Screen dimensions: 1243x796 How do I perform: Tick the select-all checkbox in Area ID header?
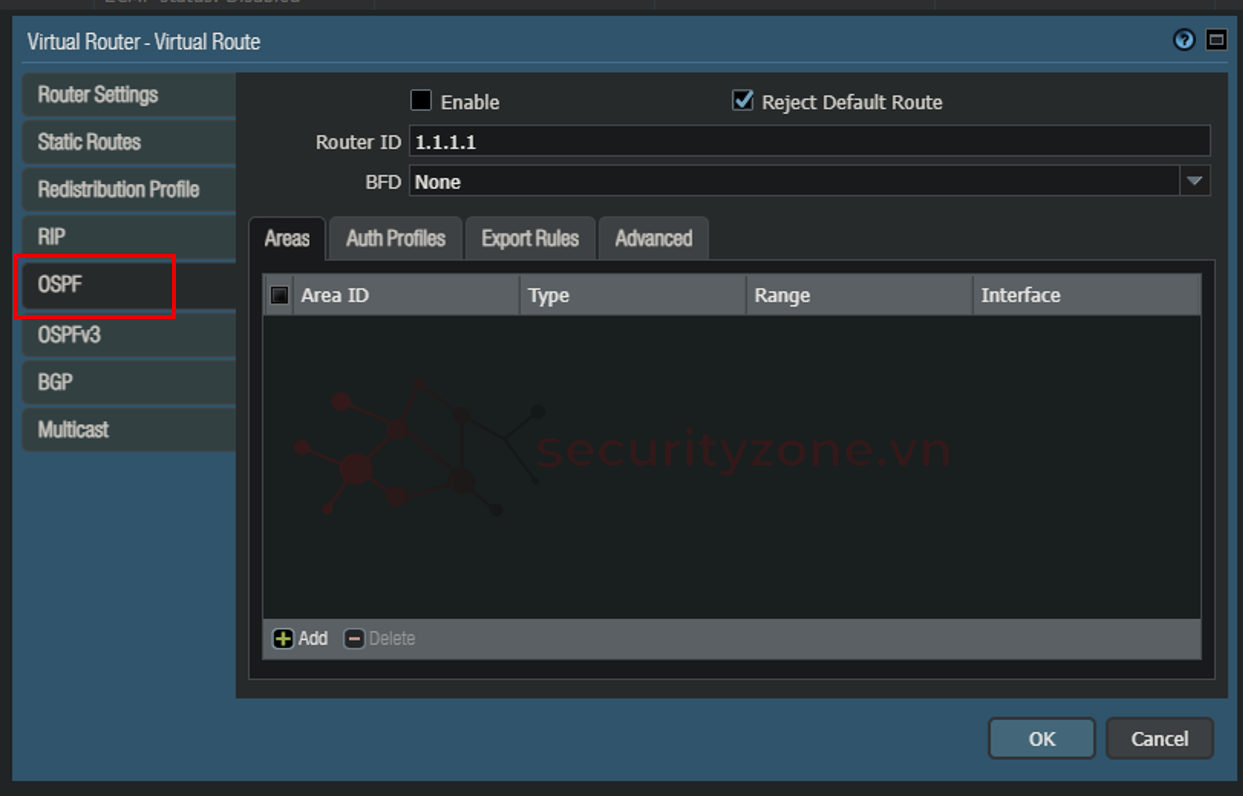click(x=280, y=295)
